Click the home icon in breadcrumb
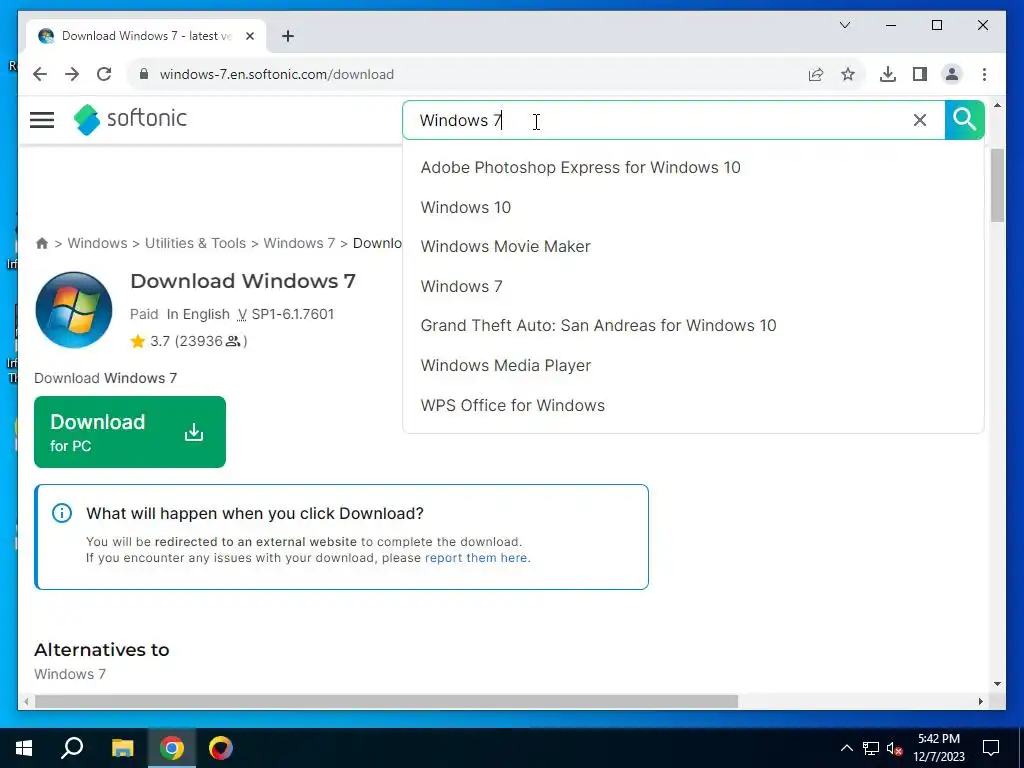 tap(42, 244)
